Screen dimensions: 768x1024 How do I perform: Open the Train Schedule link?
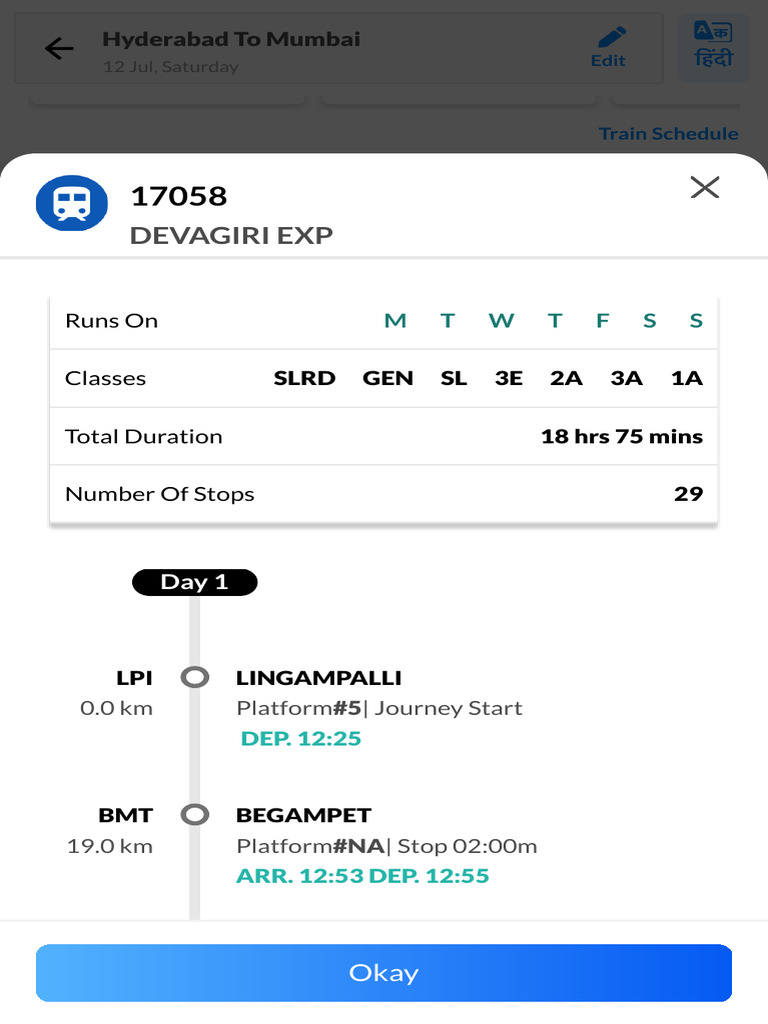(668, 133)
